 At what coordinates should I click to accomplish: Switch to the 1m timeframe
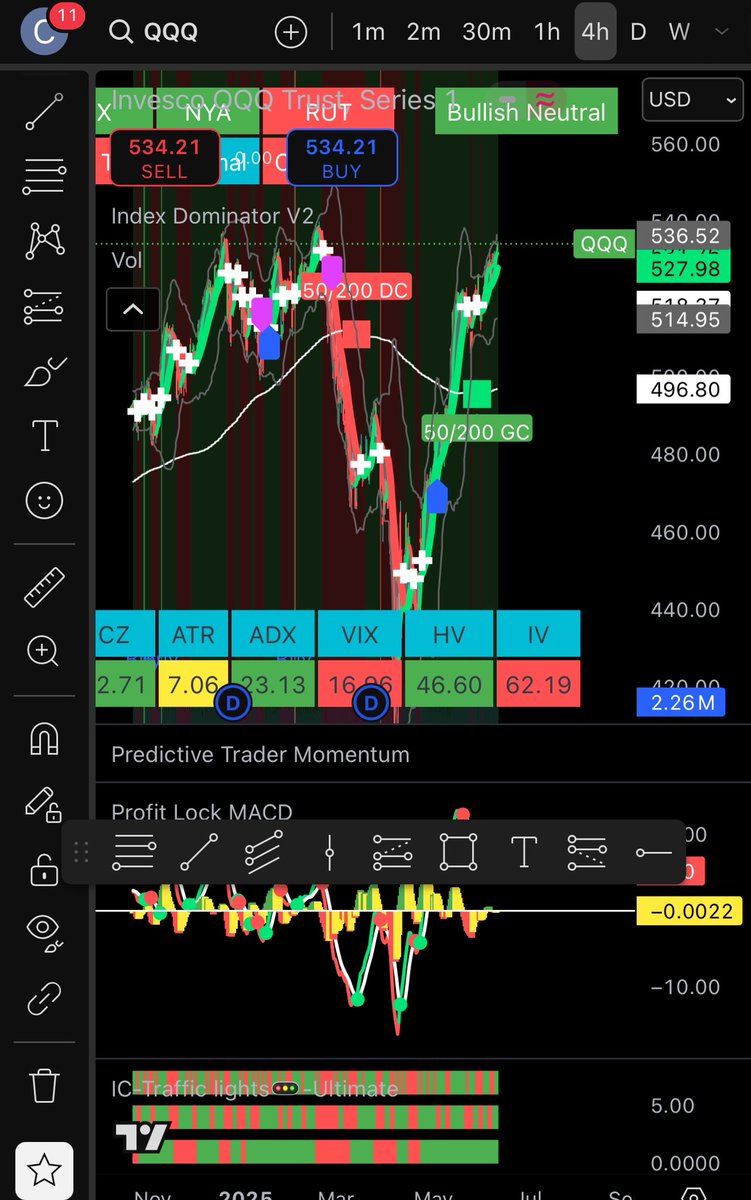coord(368,32)
